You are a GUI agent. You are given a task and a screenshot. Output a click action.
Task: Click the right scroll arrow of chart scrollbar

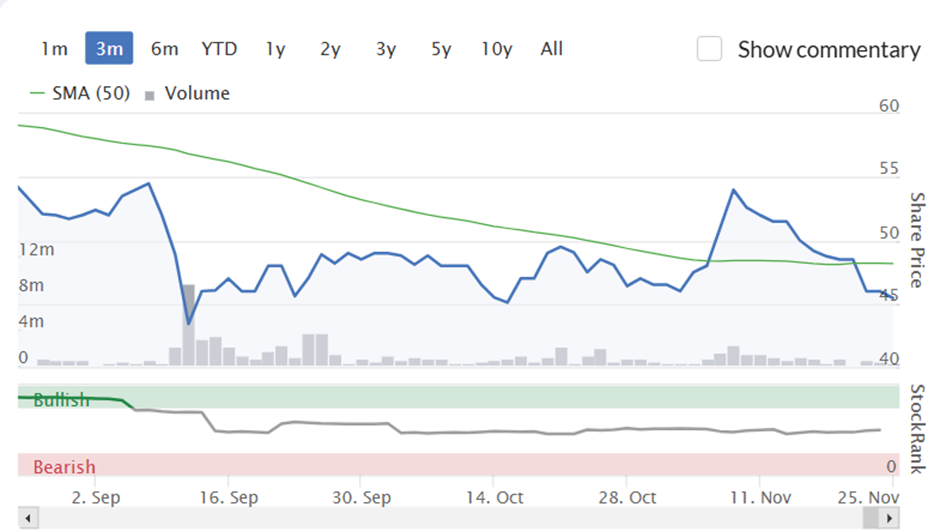pos(890,517)
